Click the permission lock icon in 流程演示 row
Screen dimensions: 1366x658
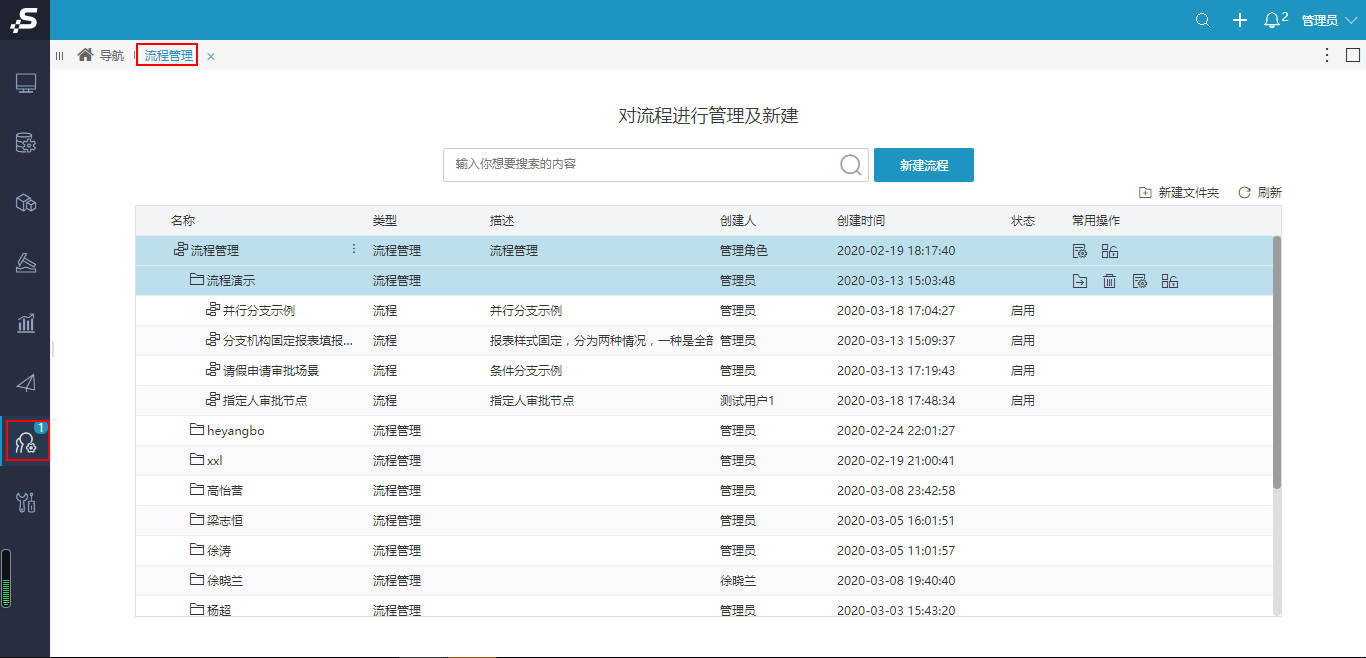coord(1170,281)
